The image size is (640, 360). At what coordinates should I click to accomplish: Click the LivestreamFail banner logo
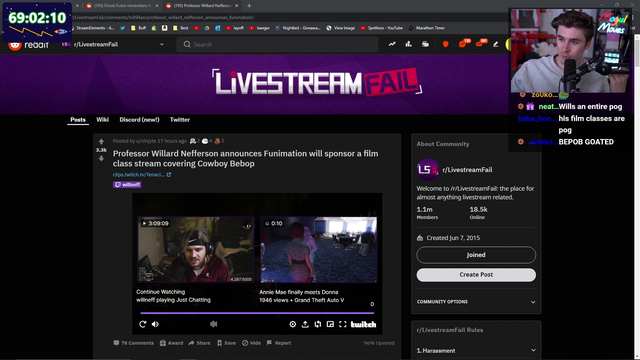(317, 82)
